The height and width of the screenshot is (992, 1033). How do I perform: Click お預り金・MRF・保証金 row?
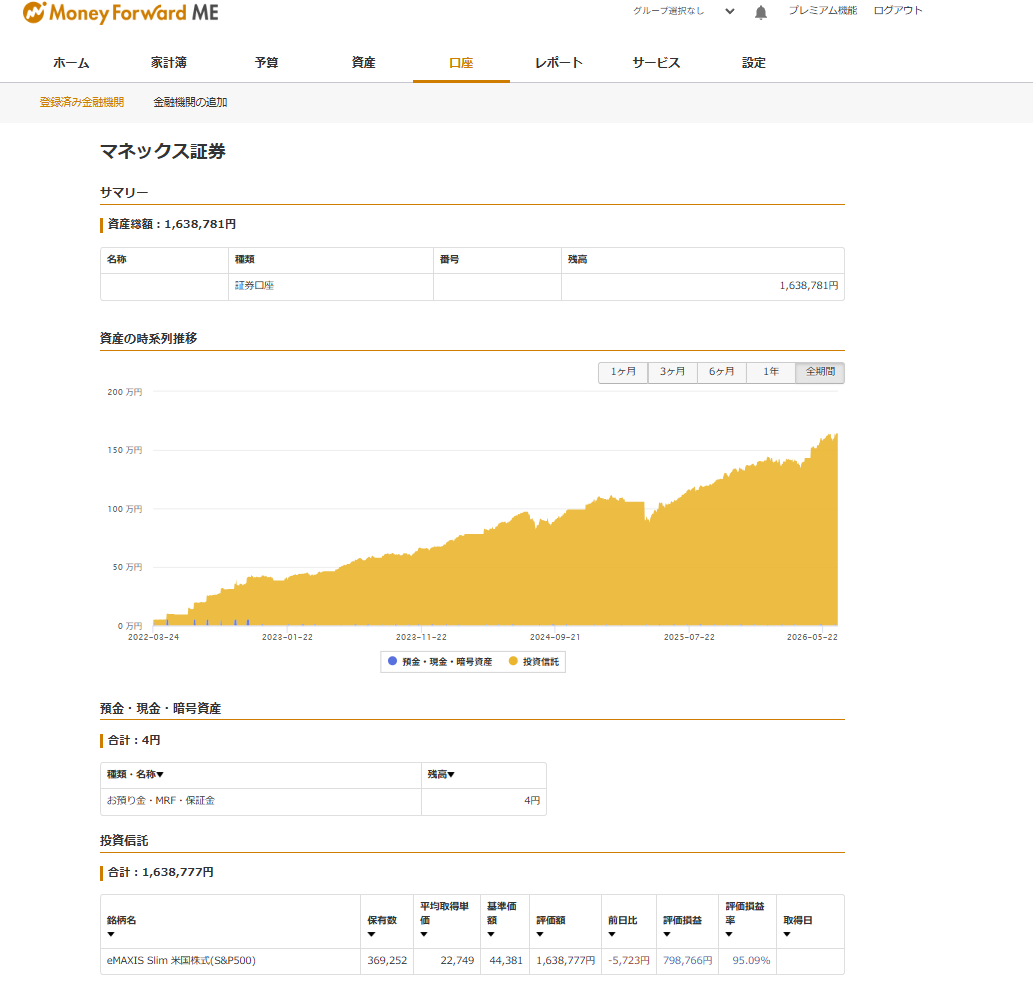coord(323,801)
